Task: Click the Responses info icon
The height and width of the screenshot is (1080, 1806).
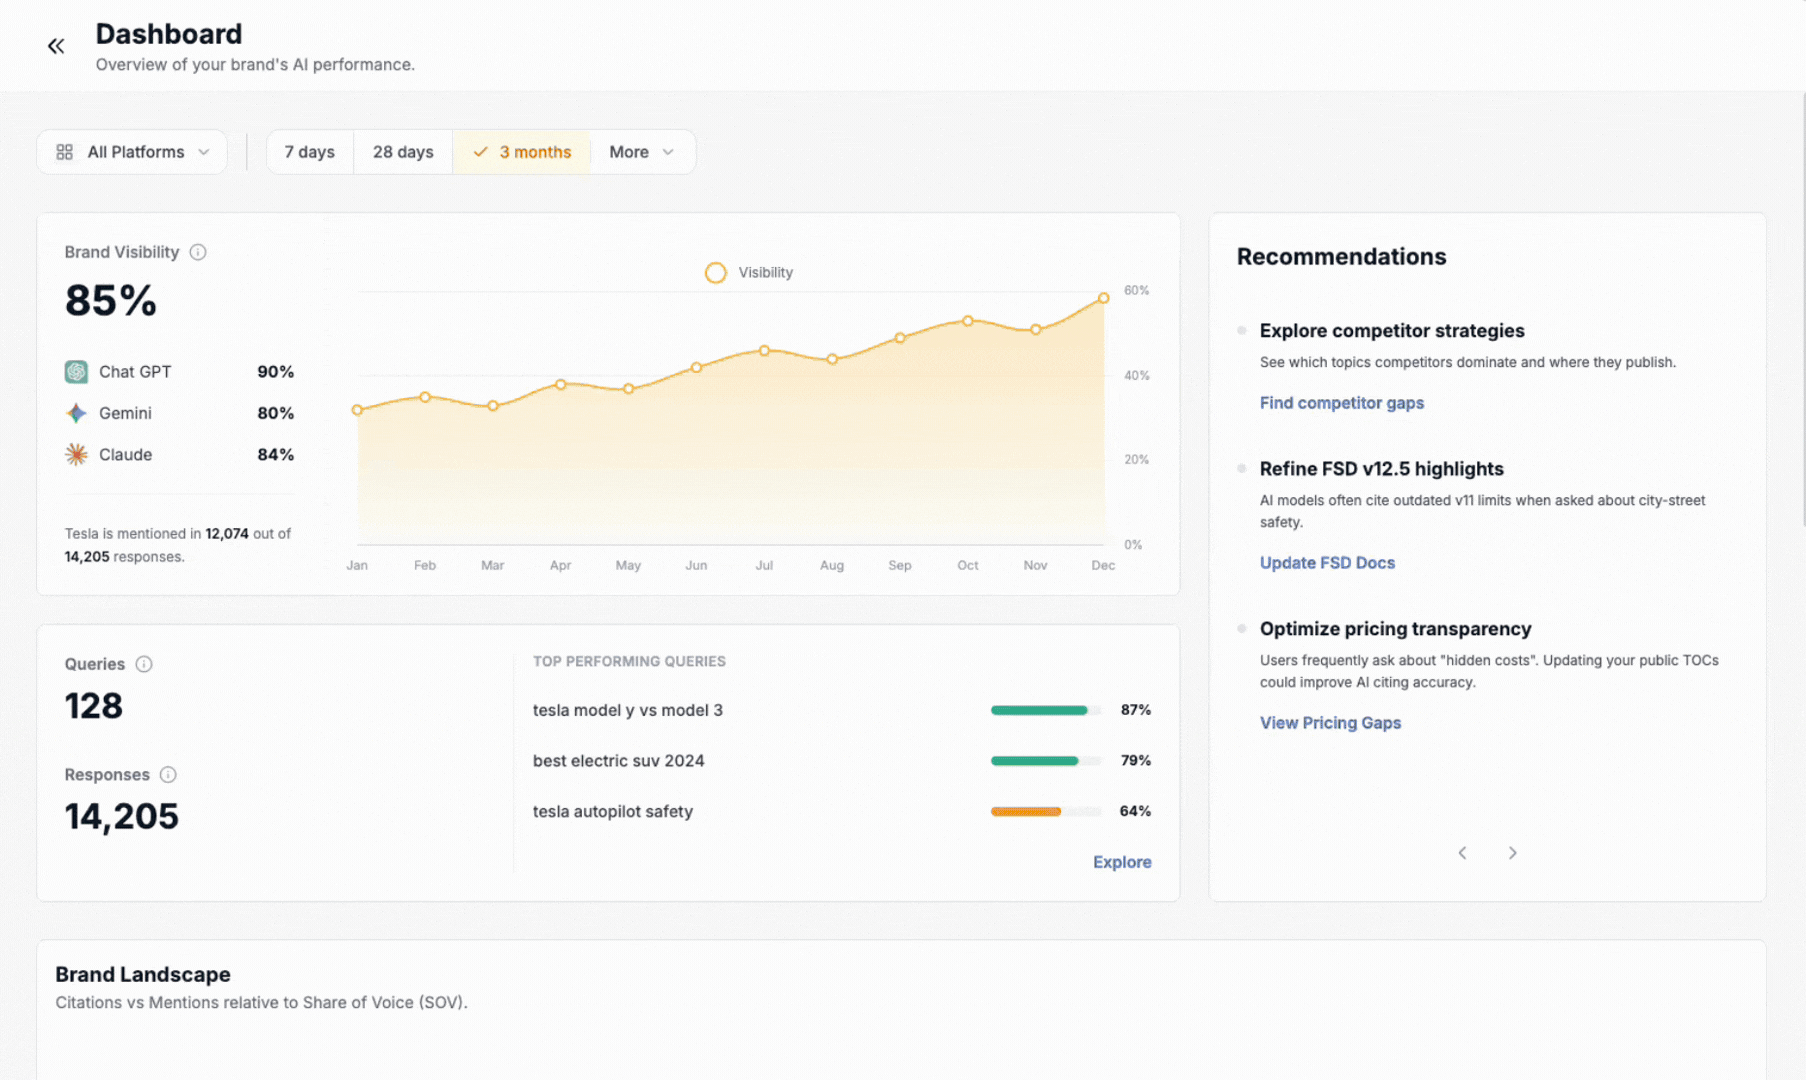Action: tap(168, 775)
